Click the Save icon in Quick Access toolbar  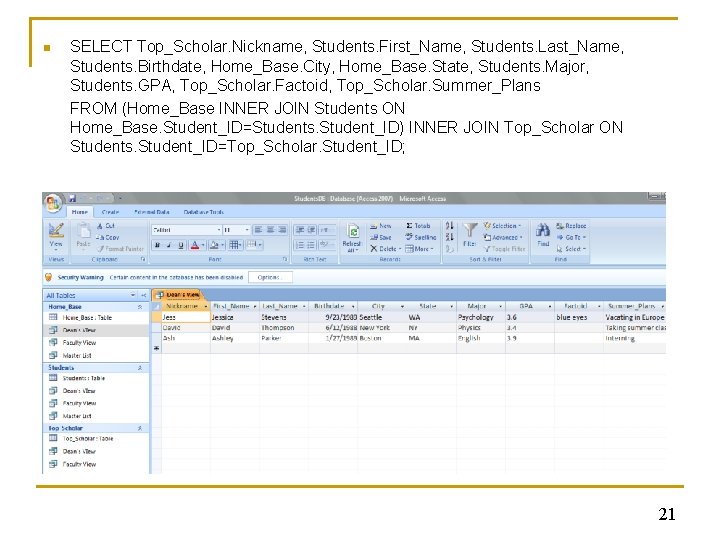pyautogui.click(x=73, y=198)
